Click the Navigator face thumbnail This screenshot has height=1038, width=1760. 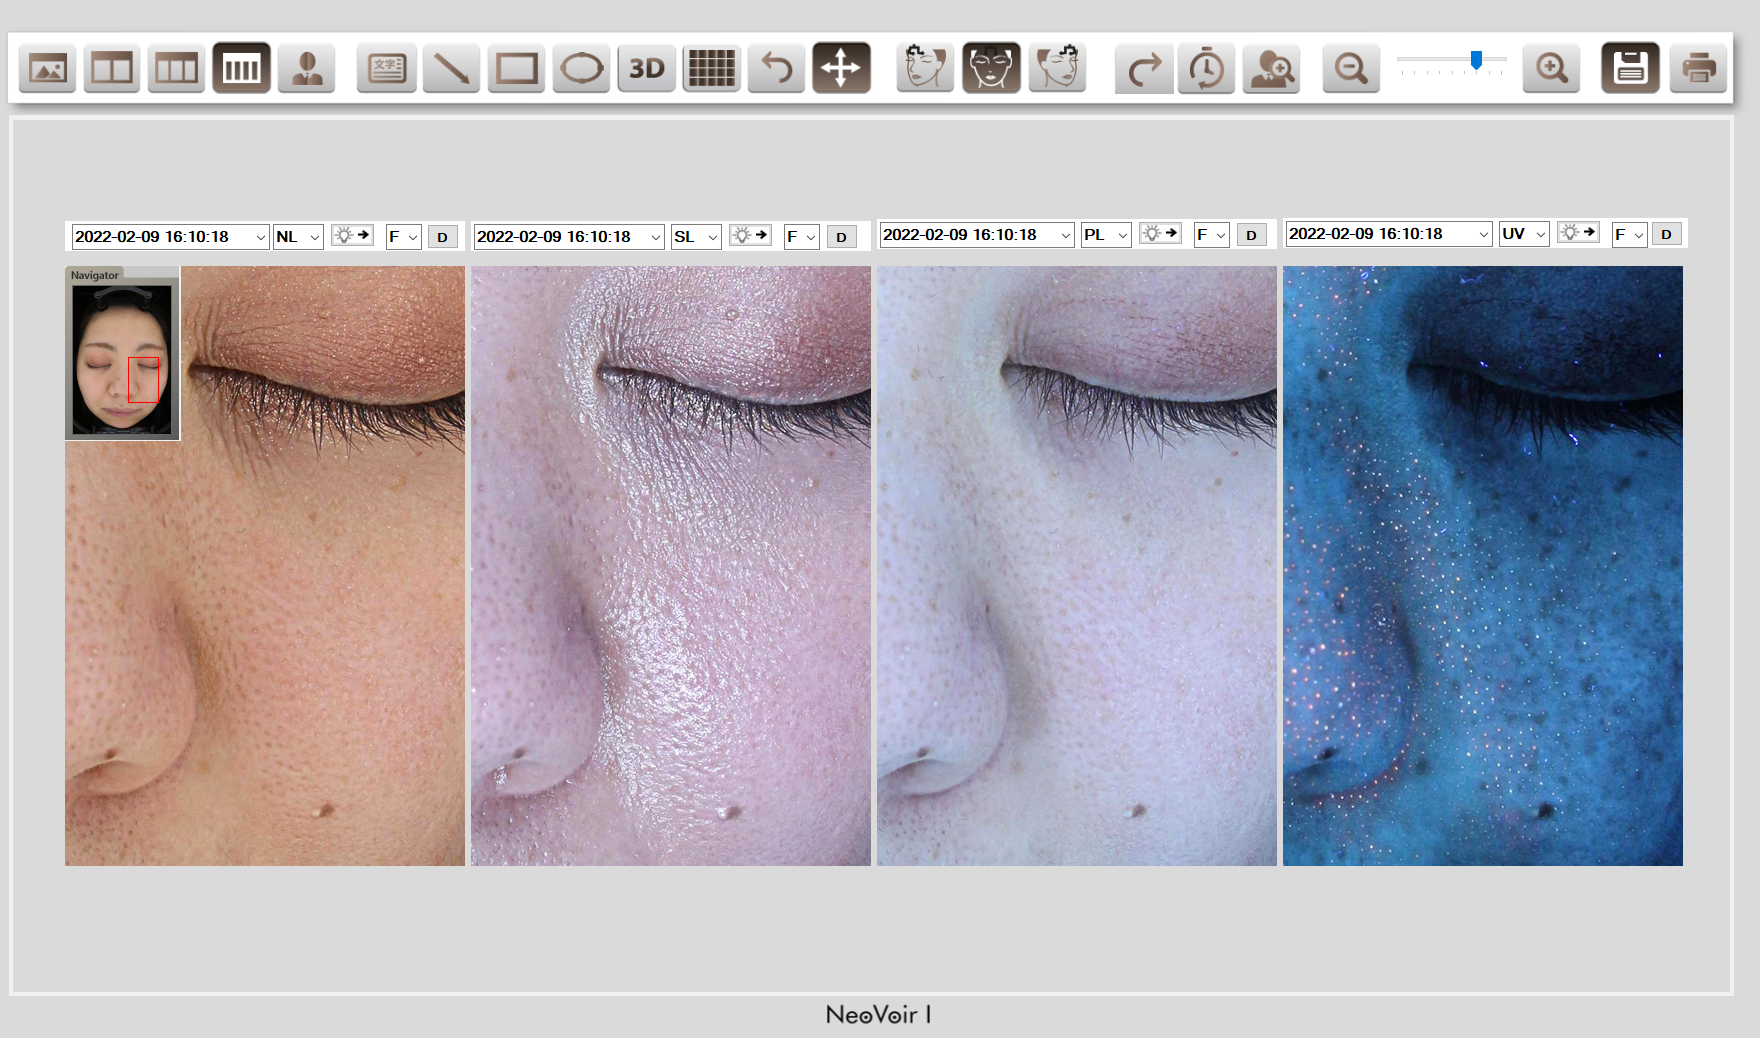[x=122, y=358]
